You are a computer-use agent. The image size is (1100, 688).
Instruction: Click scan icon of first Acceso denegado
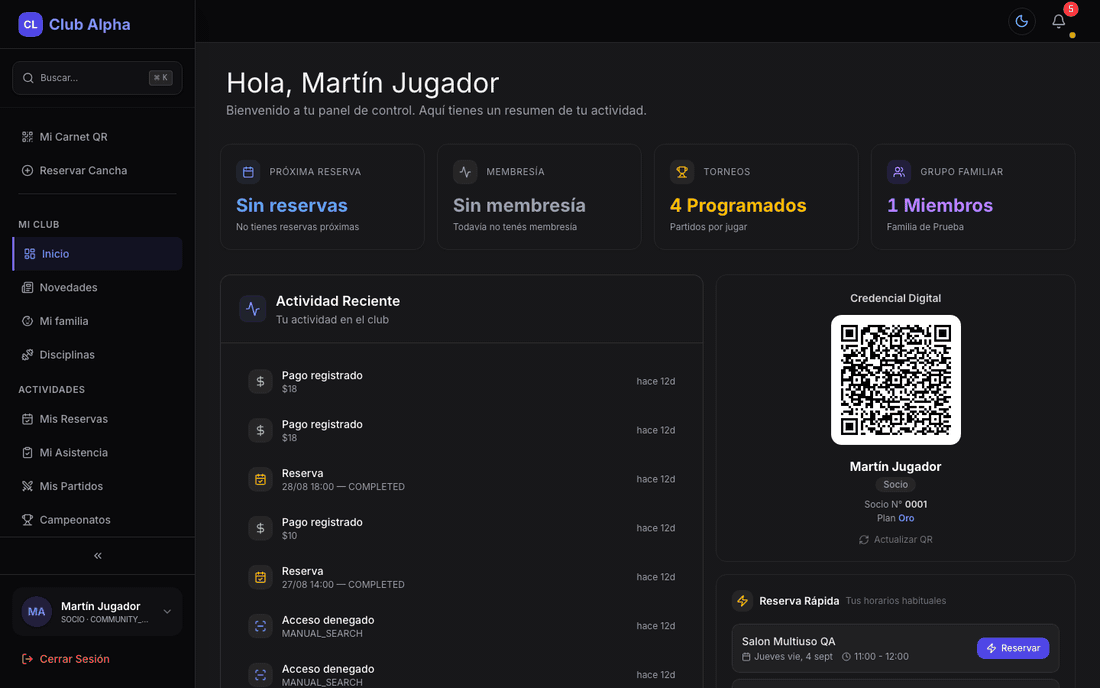[x=260, y=626]
